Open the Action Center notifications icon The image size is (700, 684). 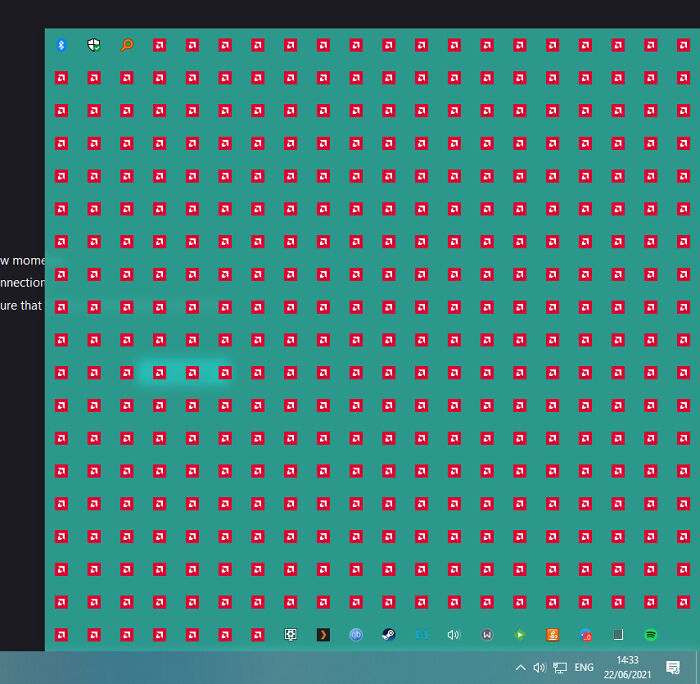(x=673, y=667)
